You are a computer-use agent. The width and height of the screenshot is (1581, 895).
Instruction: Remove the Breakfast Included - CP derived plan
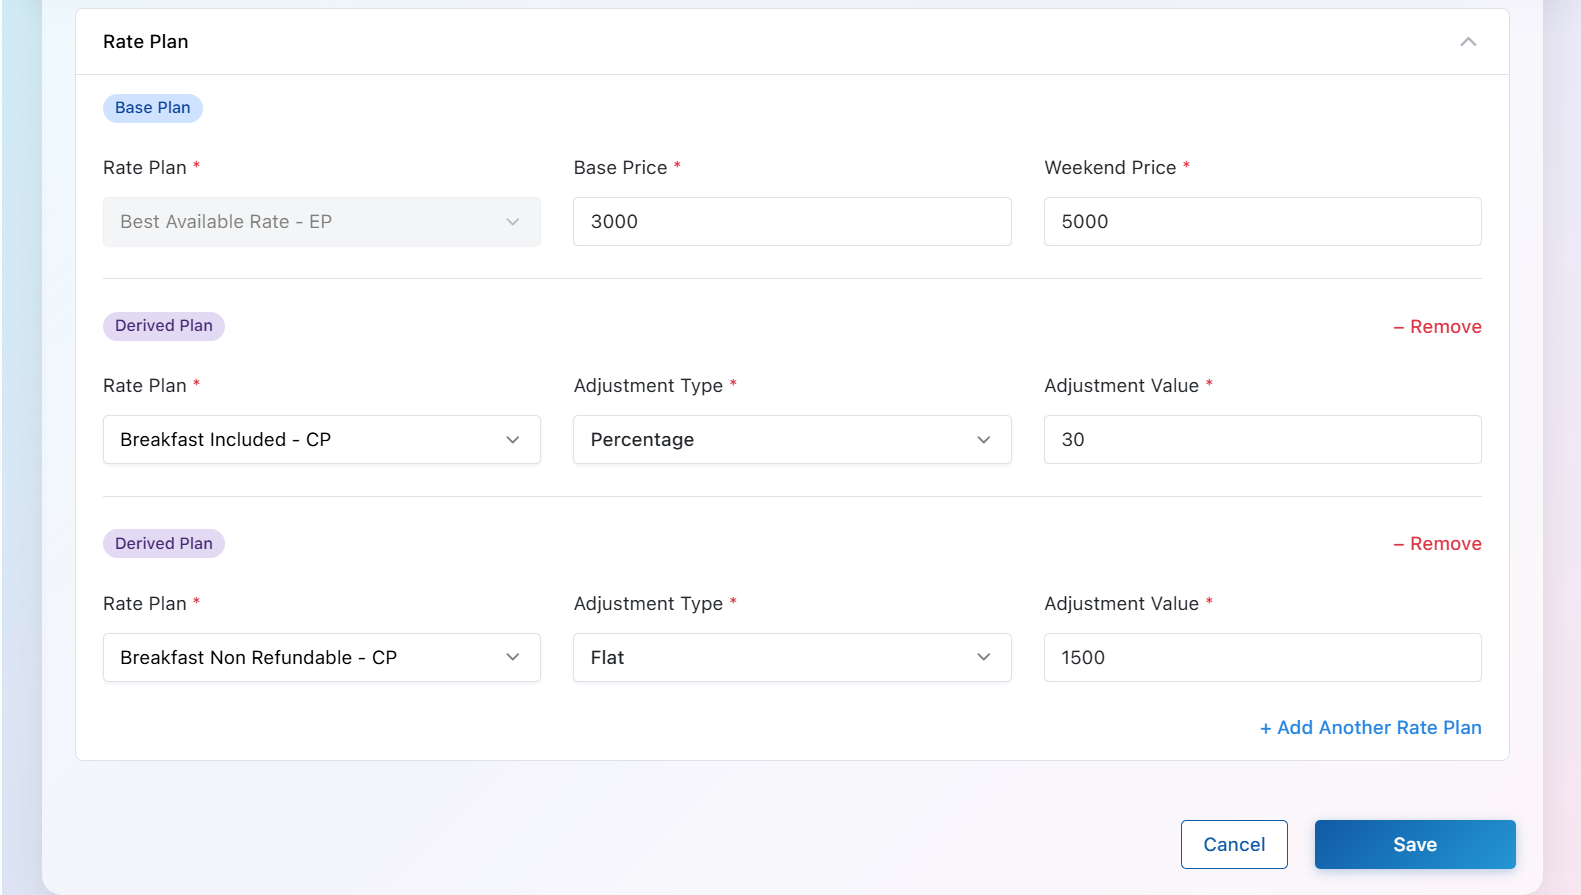click(x=1437, y=327)
